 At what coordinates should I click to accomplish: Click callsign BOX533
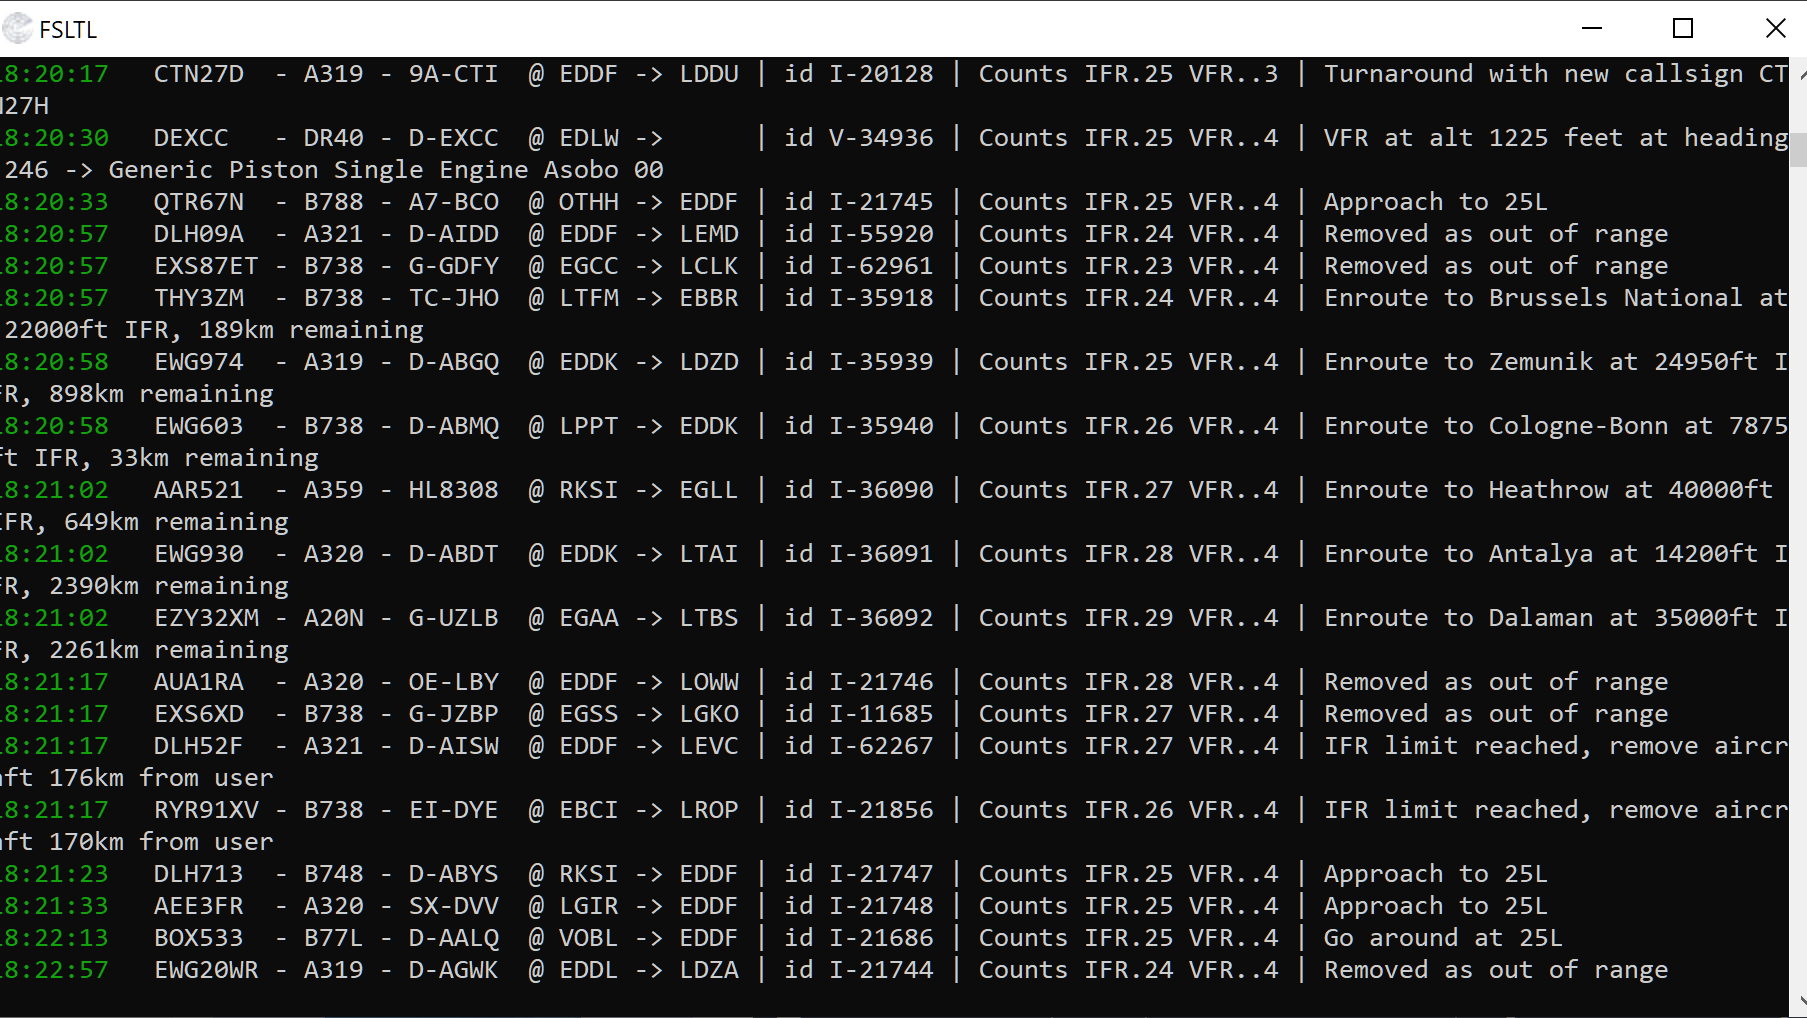coord(199,938)
